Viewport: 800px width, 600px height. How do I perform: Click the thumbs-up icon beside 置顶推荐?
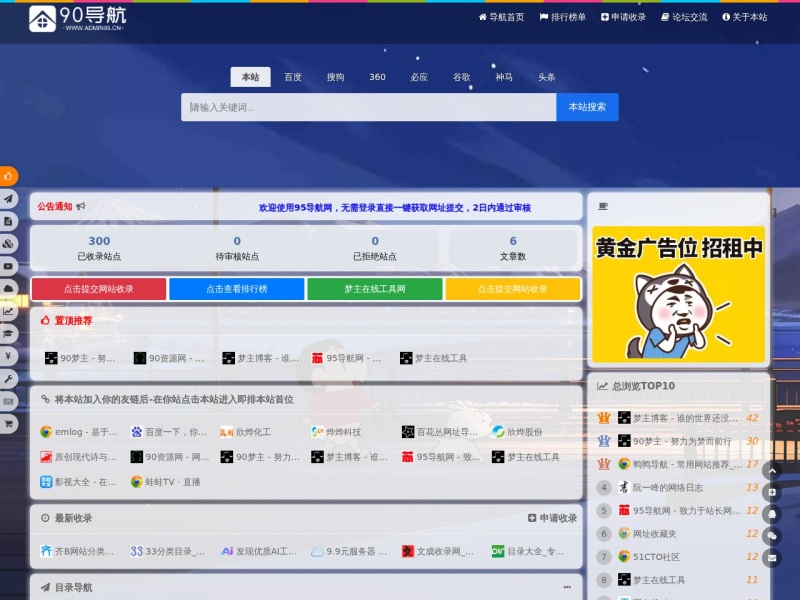(x=45, y=320)
